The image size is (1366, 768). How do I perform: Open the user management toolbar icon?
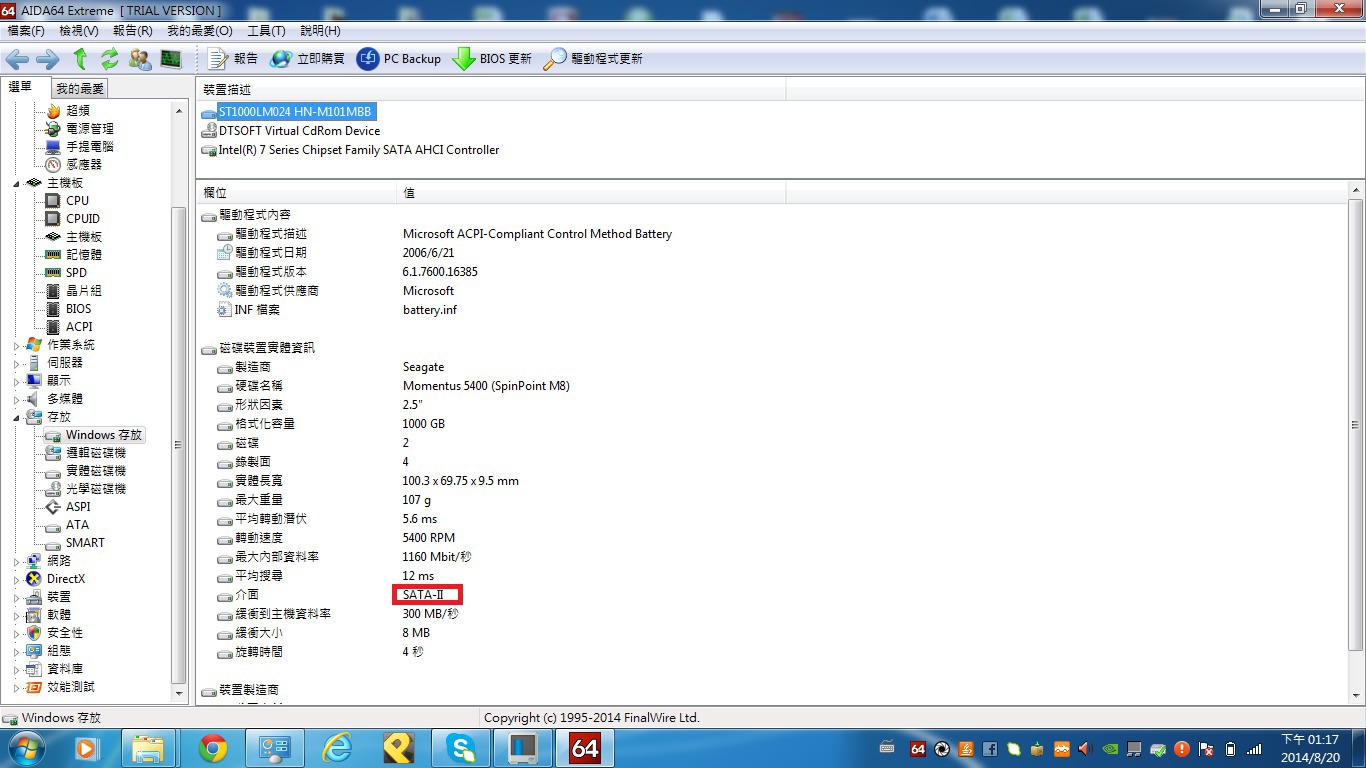pos(140,59)
